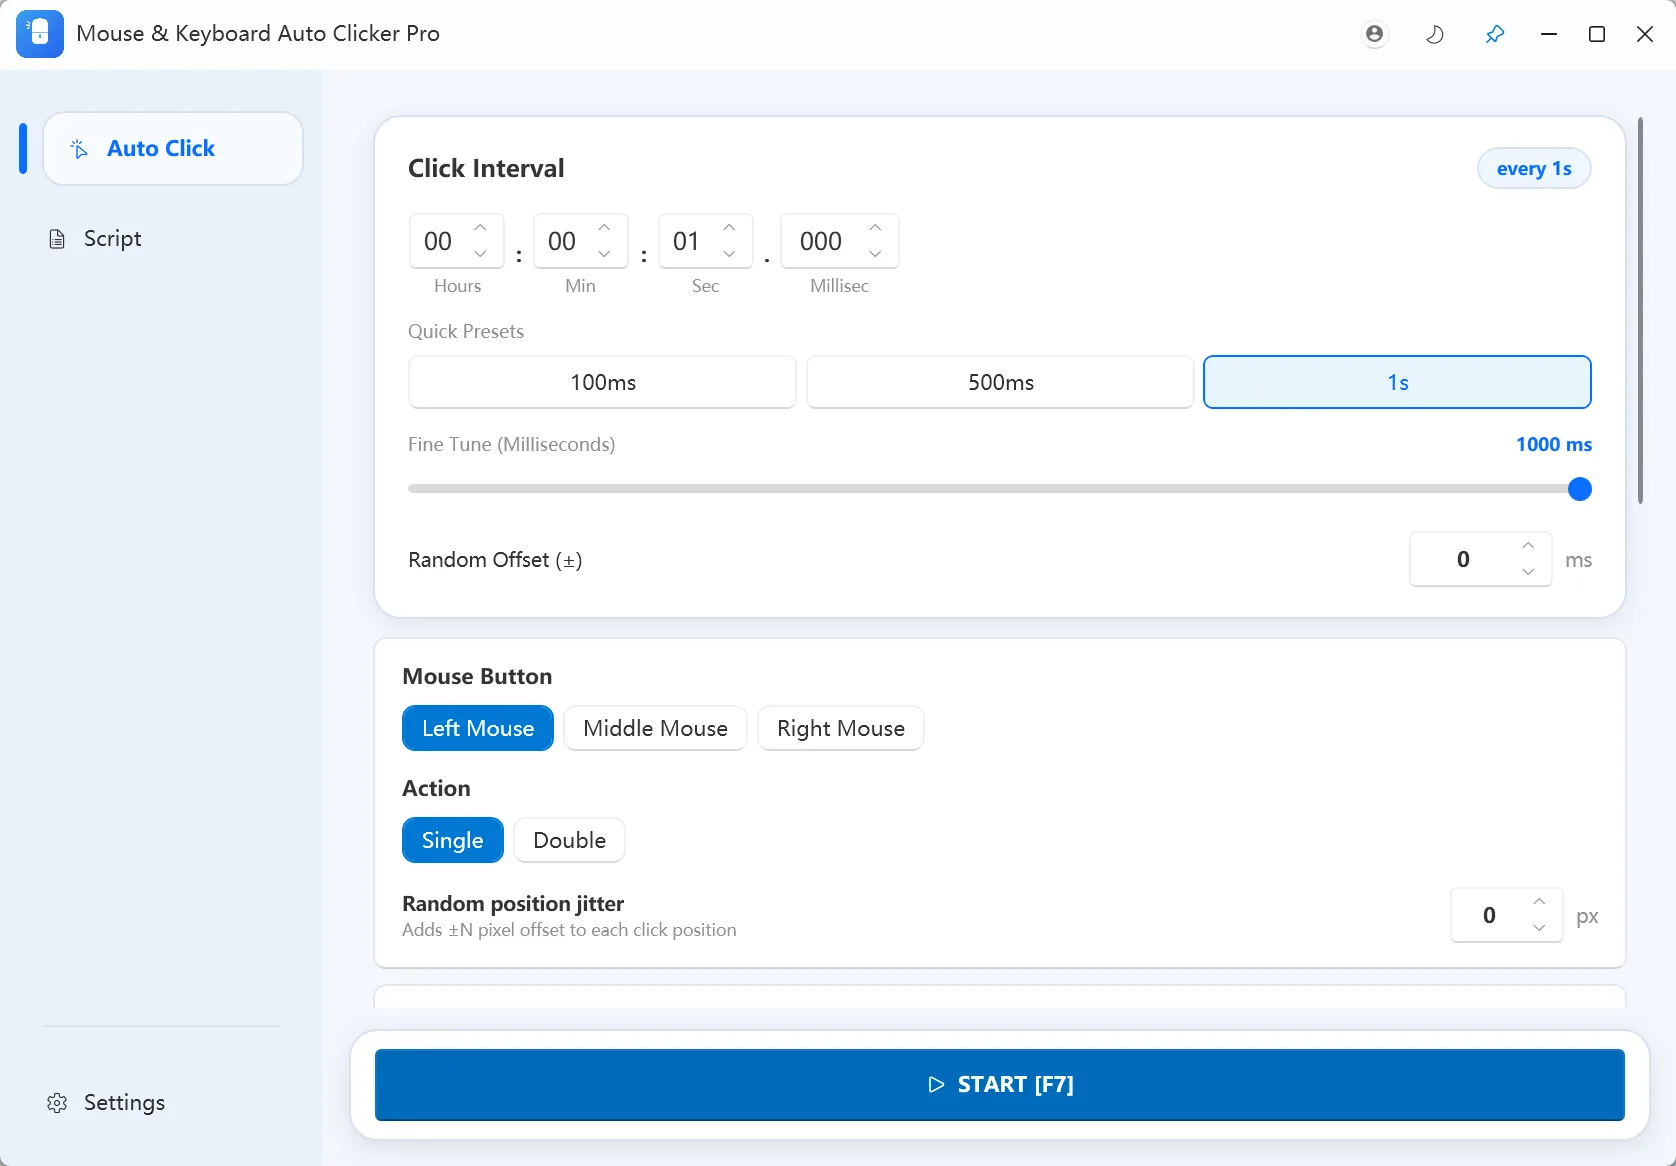Maximize the Auto Clicker window
1676x1166 pixels.
tap(1597, 34)
